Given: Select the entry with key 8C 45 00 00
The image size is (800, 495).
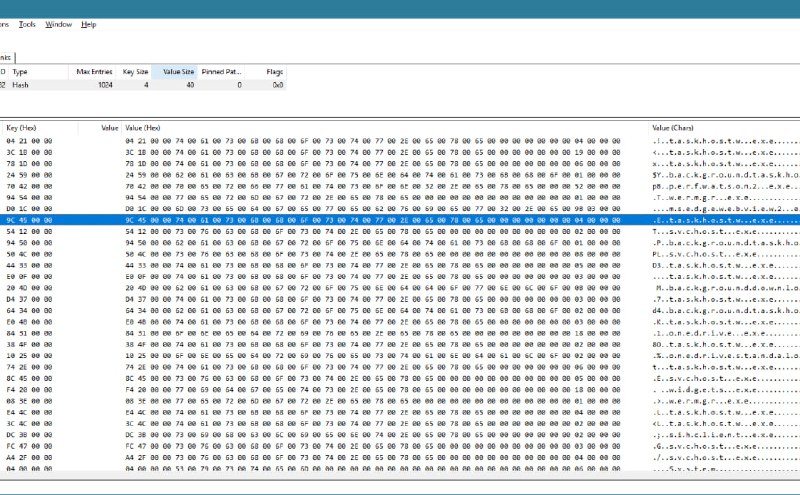Looking at the screenshot, I should point(29,379).
